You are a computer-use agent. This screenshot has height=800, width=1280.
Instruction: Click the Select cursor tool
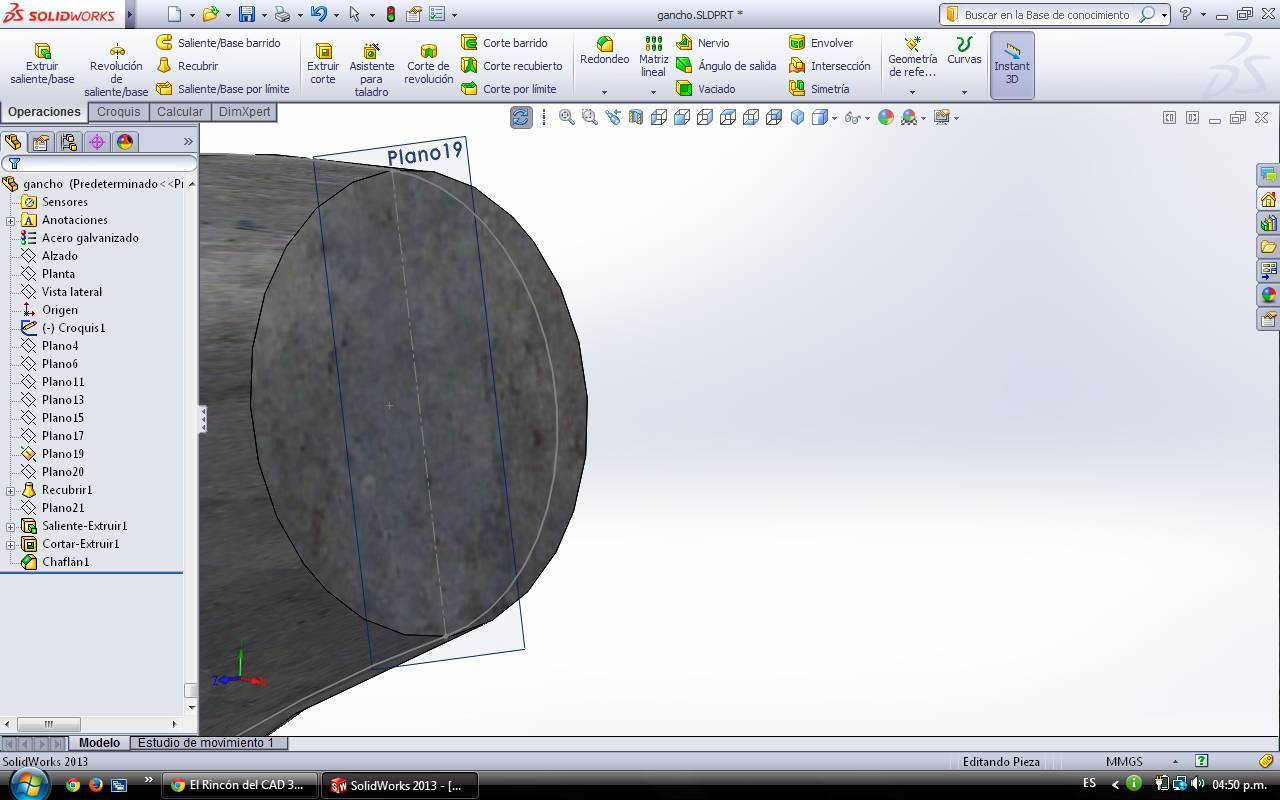354,14
